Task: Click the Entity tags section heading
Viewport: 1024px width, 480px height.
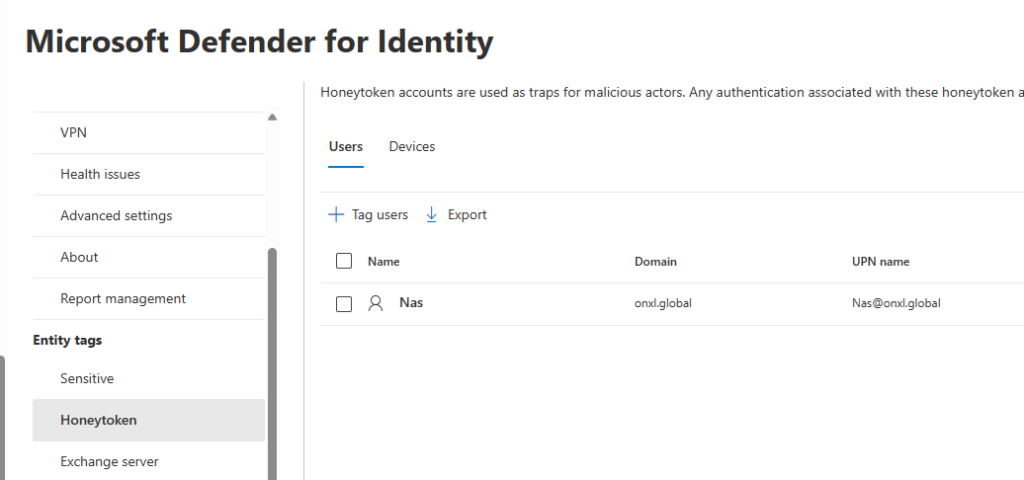Action: pyautogui.click(x=67, y=340)
